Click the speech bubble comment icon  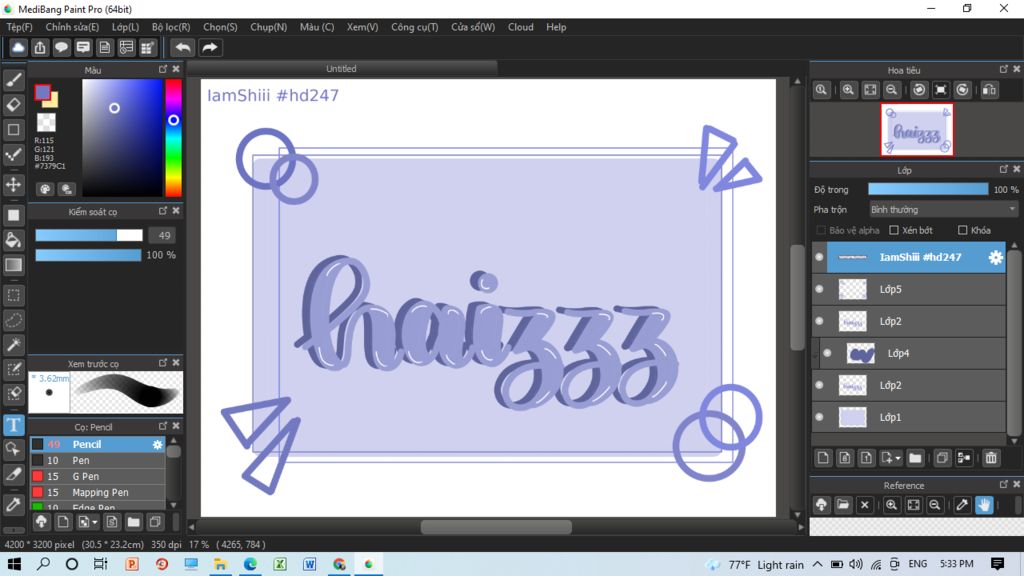[x=61, y=48]
